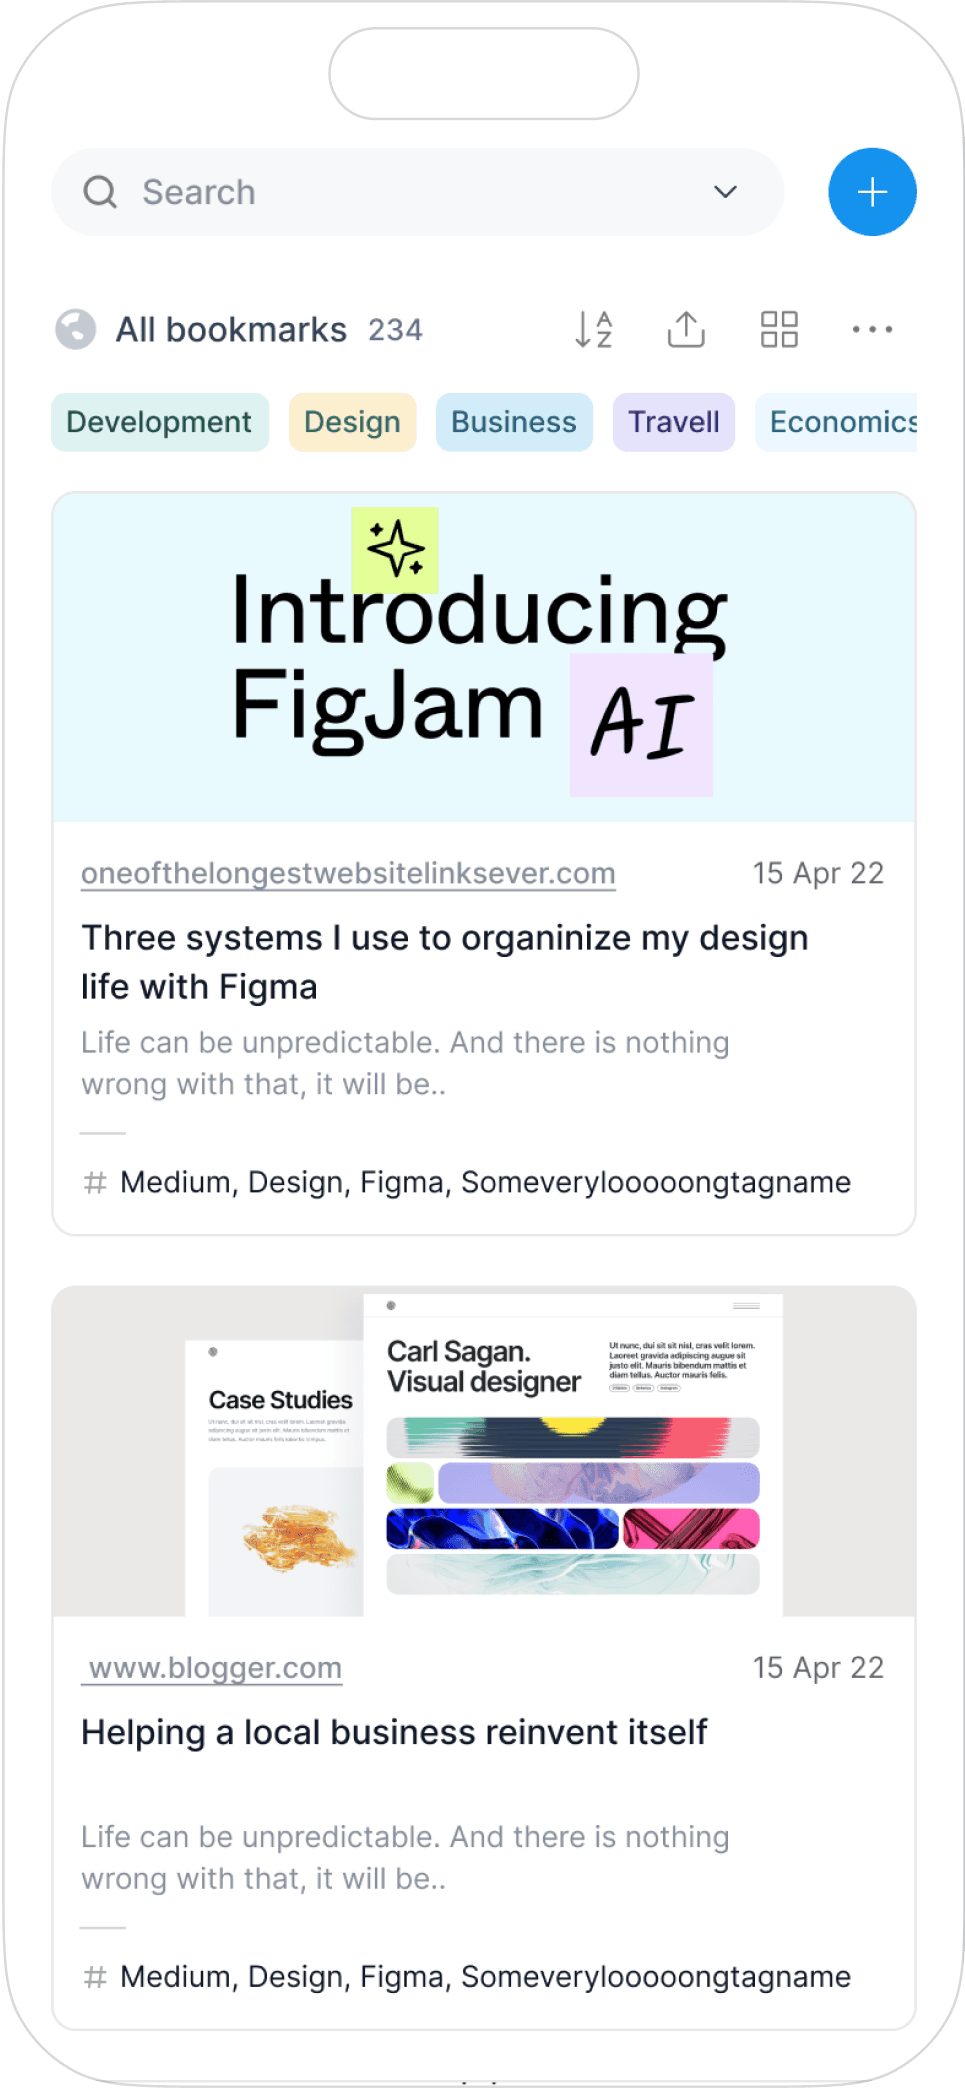Screen dimensions: 965x2088
Task: Click hashtag icon on blogger bookmark card
Action: pyautogui.click(x=95, y=1977)
